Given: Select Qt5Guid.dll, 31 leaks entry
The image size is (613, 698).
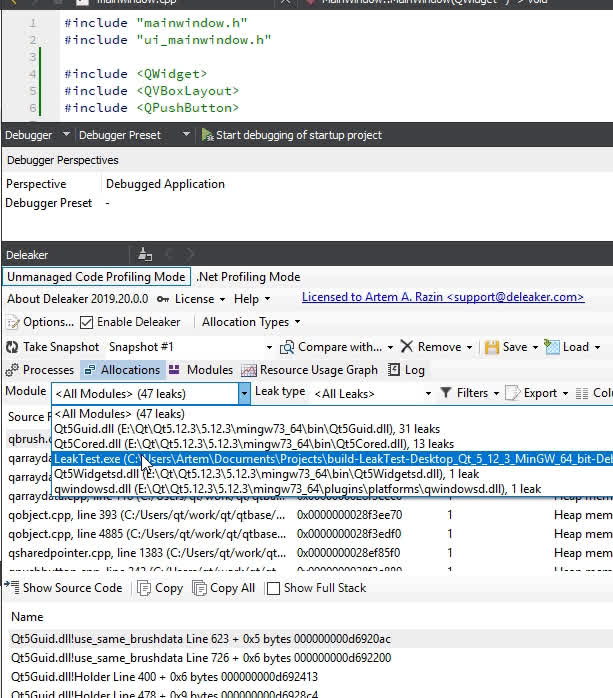Looking at the screenshot, I should point(247,429).
